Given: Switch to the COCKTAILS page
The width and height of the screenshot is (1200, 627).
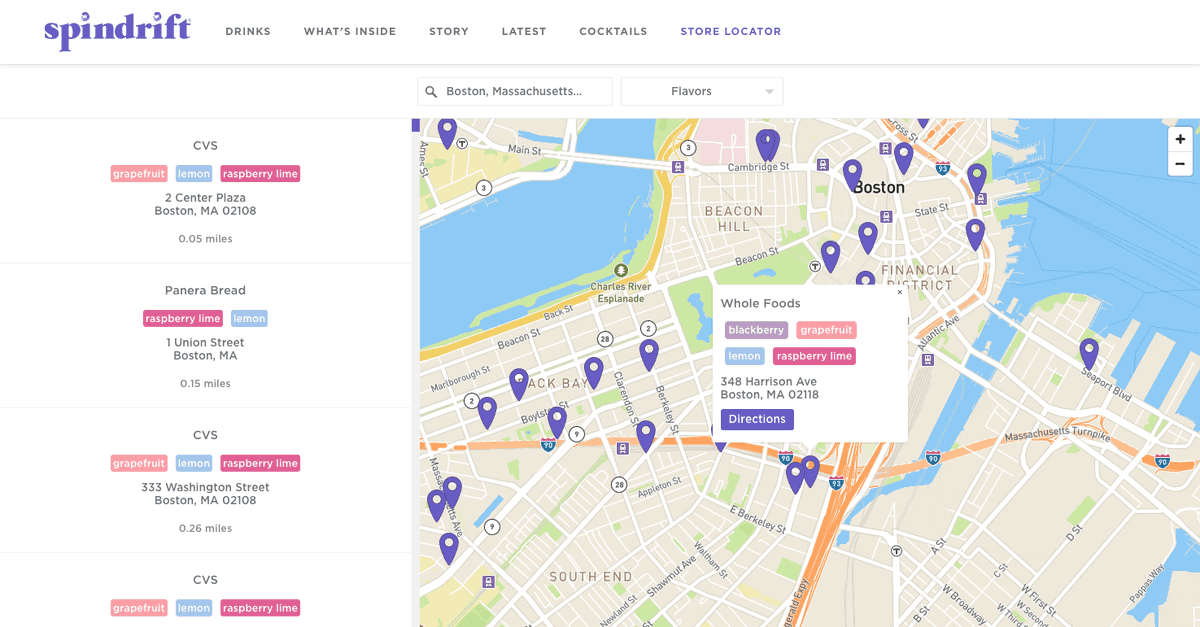Looking at the screenshot, I should tap(613, 31).
